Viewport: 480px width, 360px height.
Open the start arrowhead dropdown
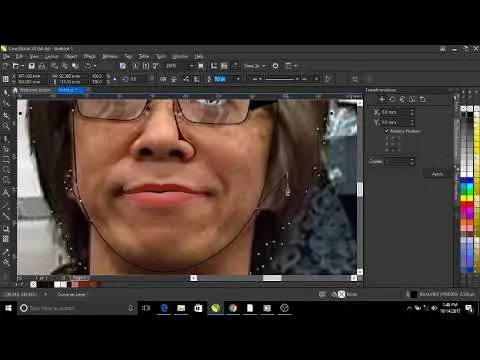(256, 79)
